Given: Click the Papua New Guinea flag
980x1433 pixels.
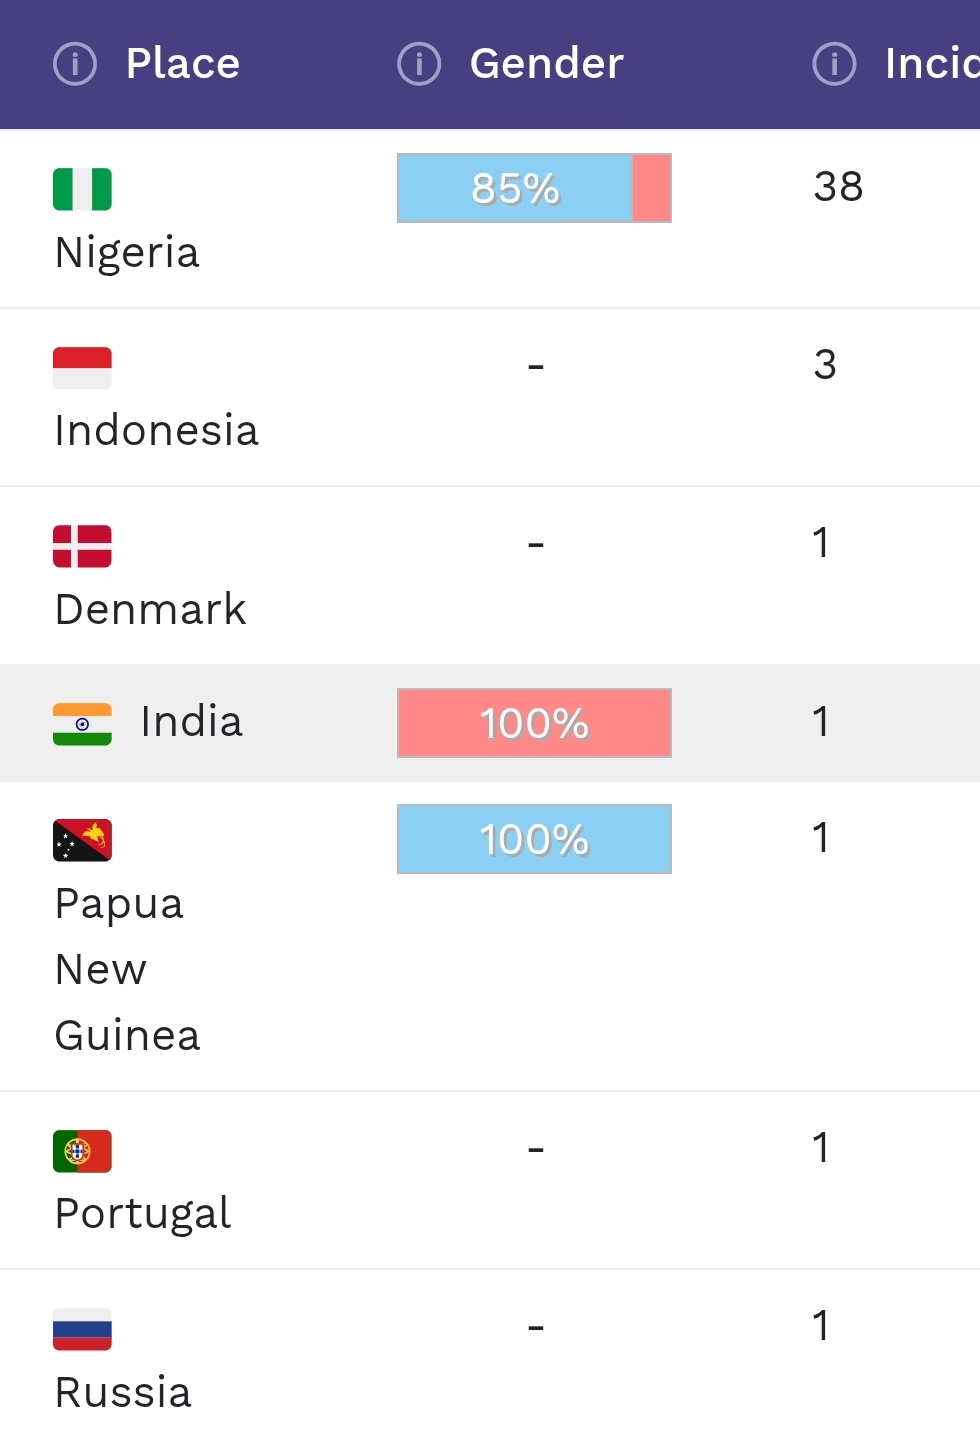Looking at the screenshot, I should click(x=82, y=840).
